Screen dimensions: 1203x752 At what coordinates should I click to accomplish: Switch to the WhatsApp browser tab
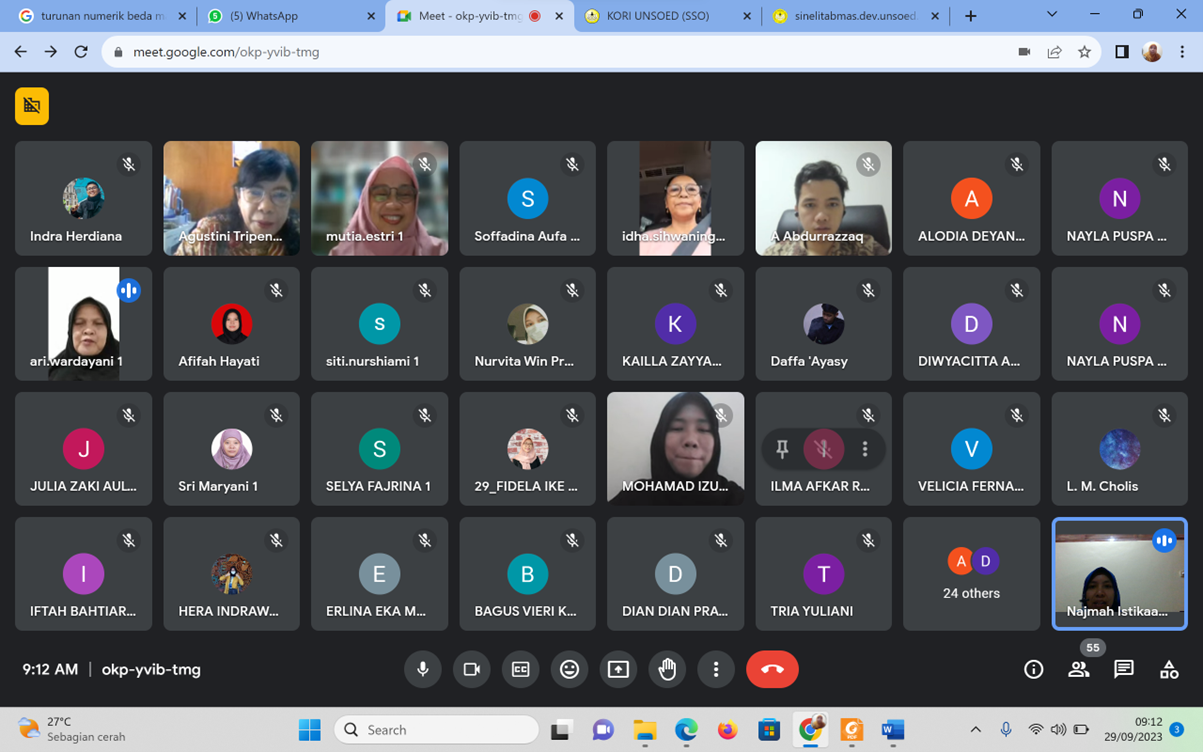click(290, 16)
